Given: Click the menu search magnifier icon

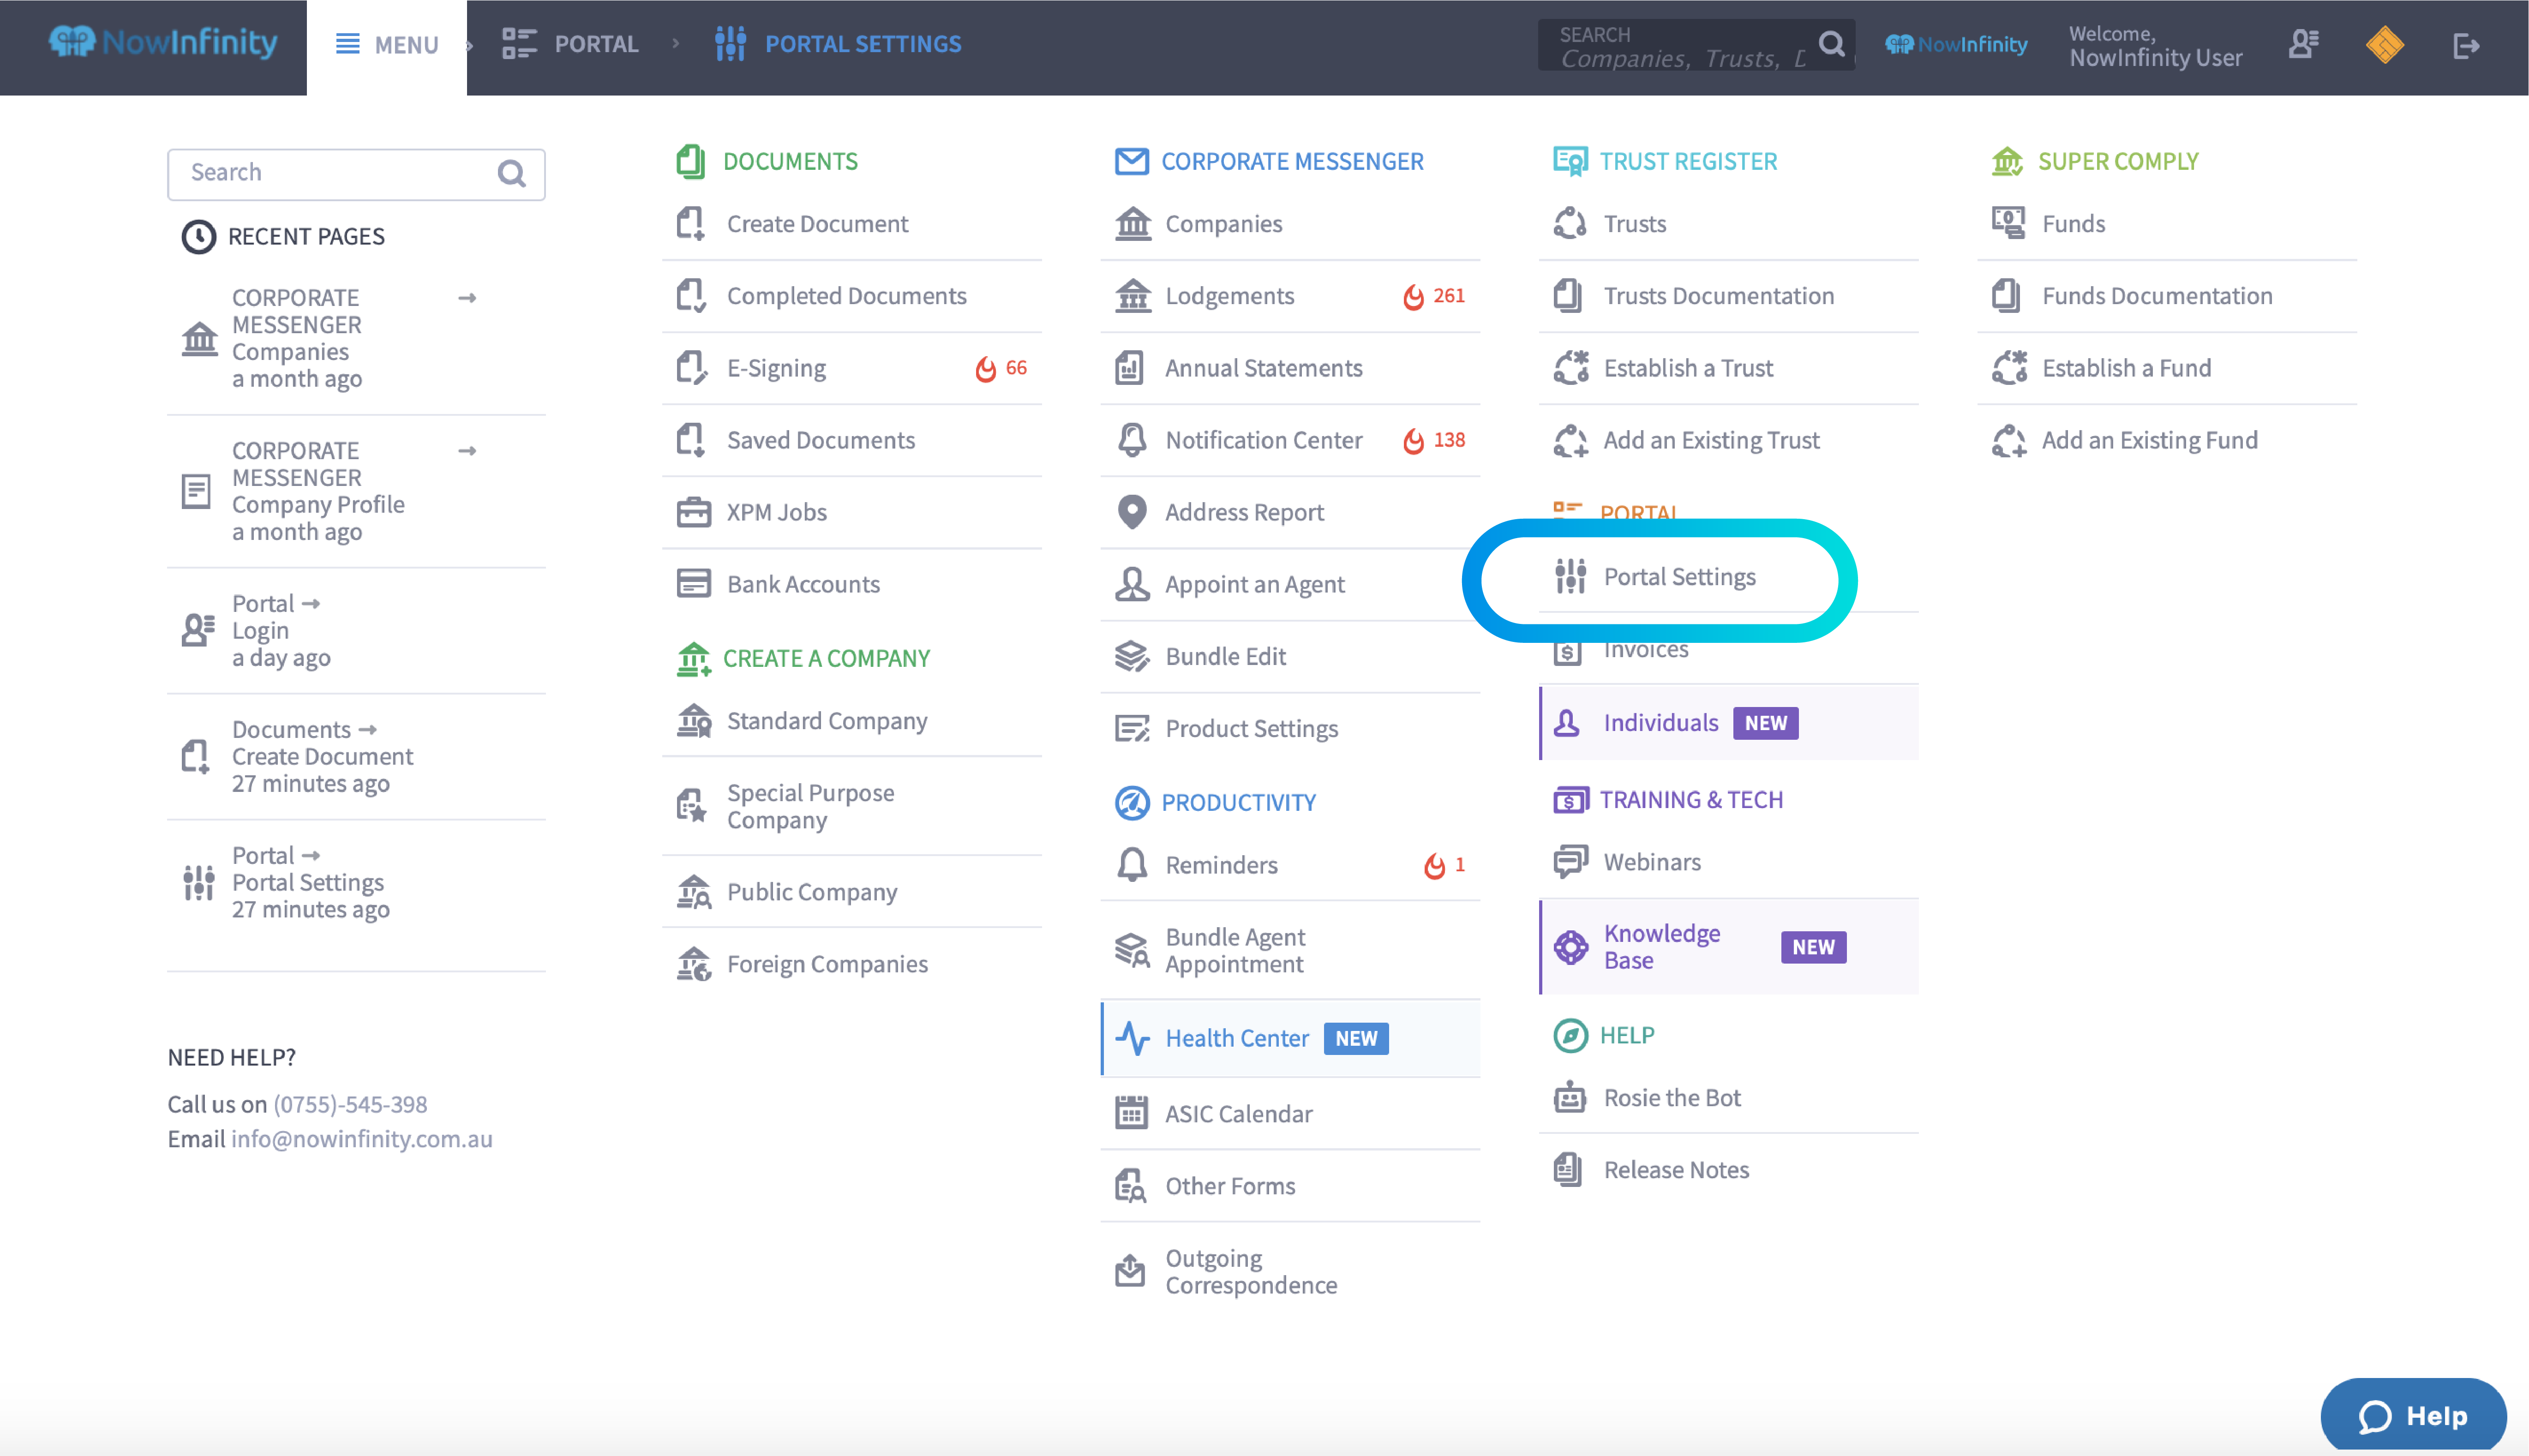Looking at the screenshot, I should 511,174.
